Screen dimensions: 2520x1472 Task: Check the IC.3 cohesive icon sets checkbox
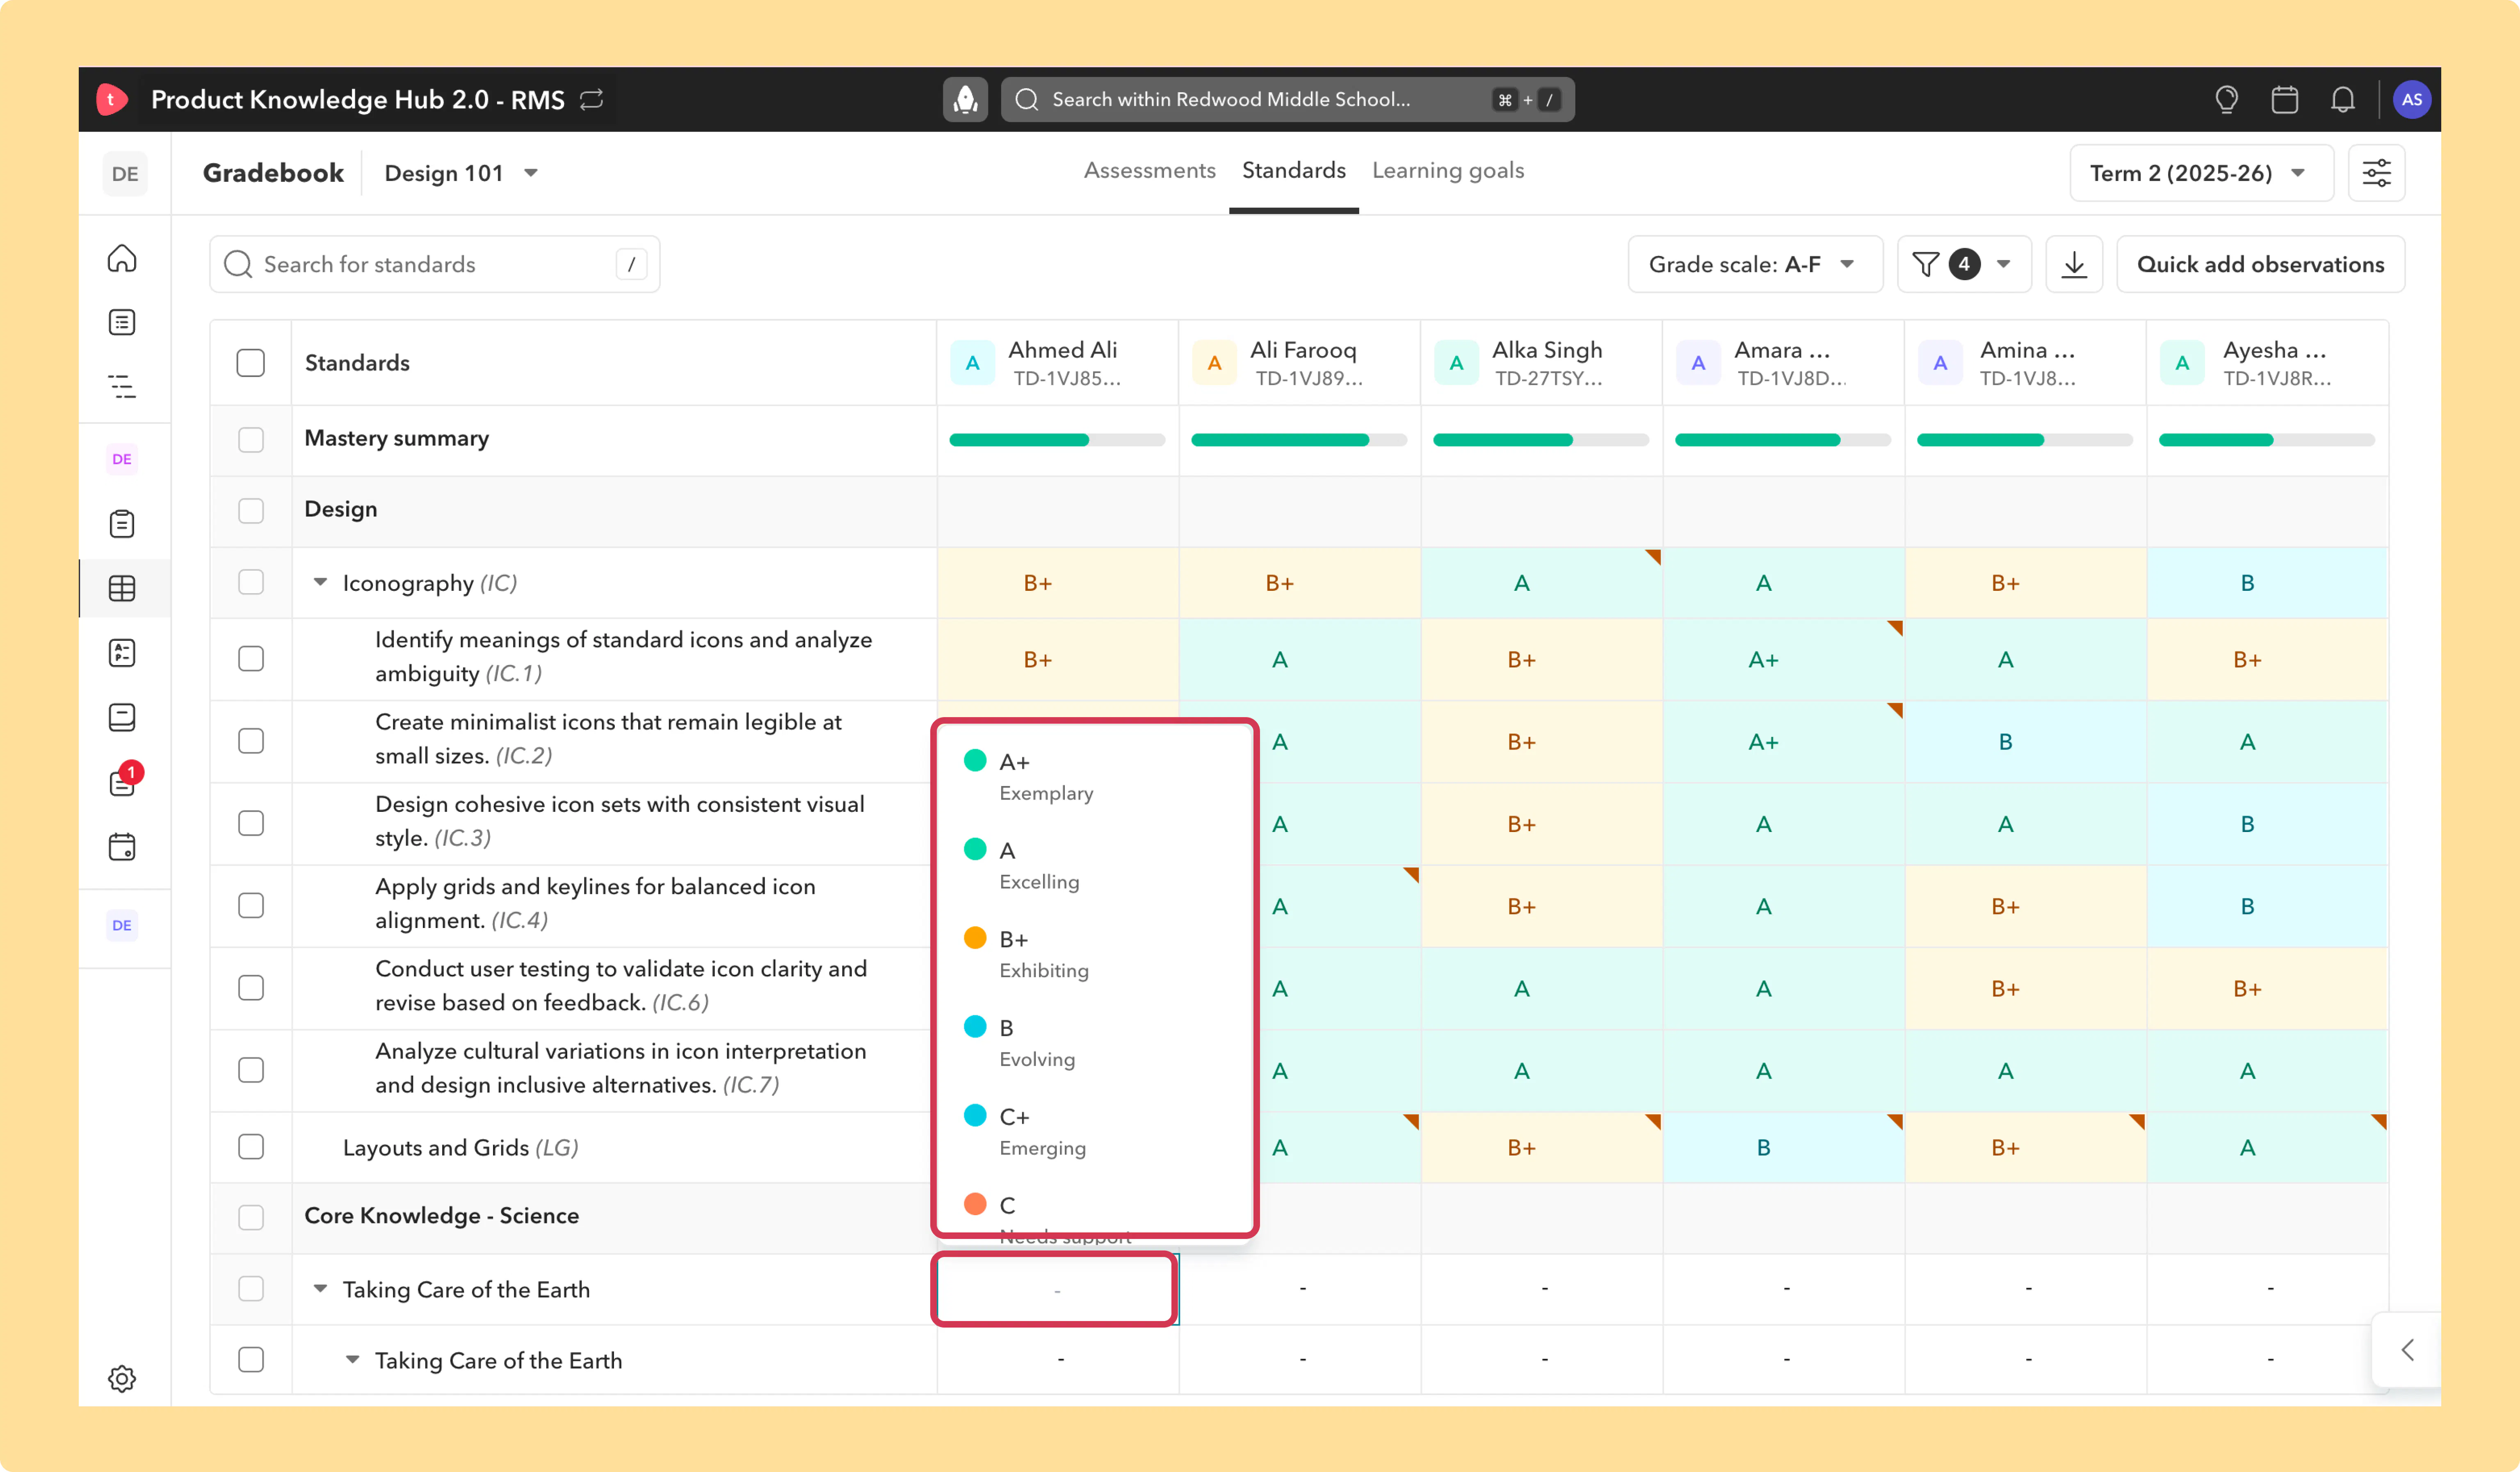pos(251,823)
